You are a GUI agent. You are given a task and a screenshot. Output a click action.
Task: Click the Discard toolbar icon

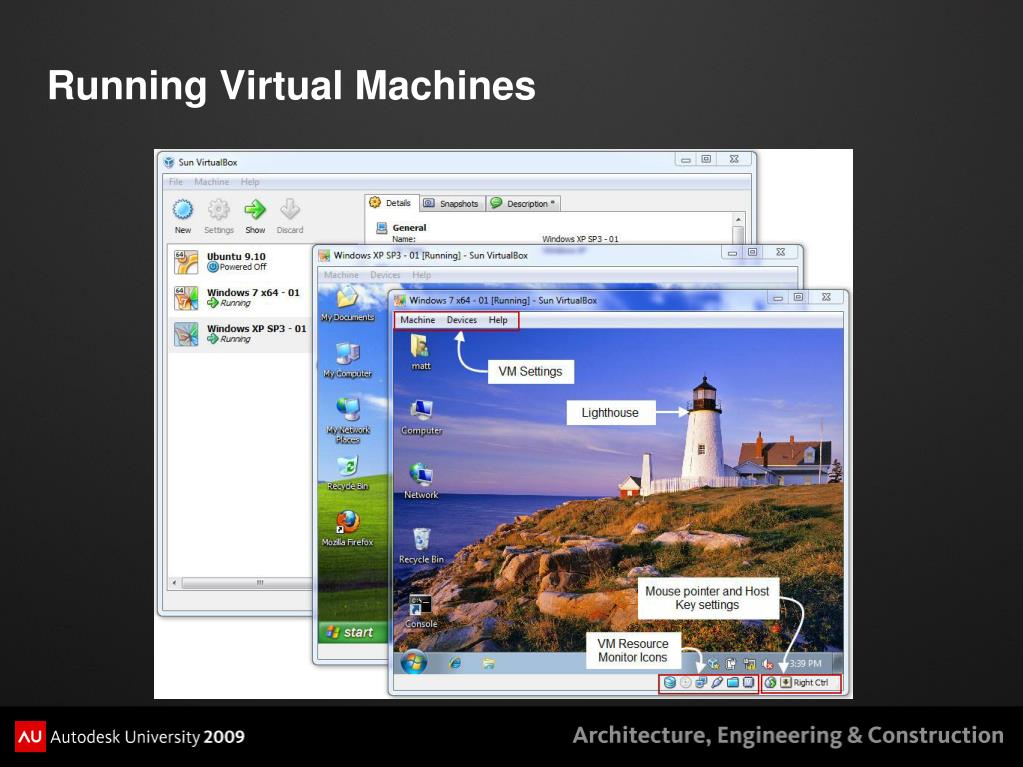click(290, 217)
